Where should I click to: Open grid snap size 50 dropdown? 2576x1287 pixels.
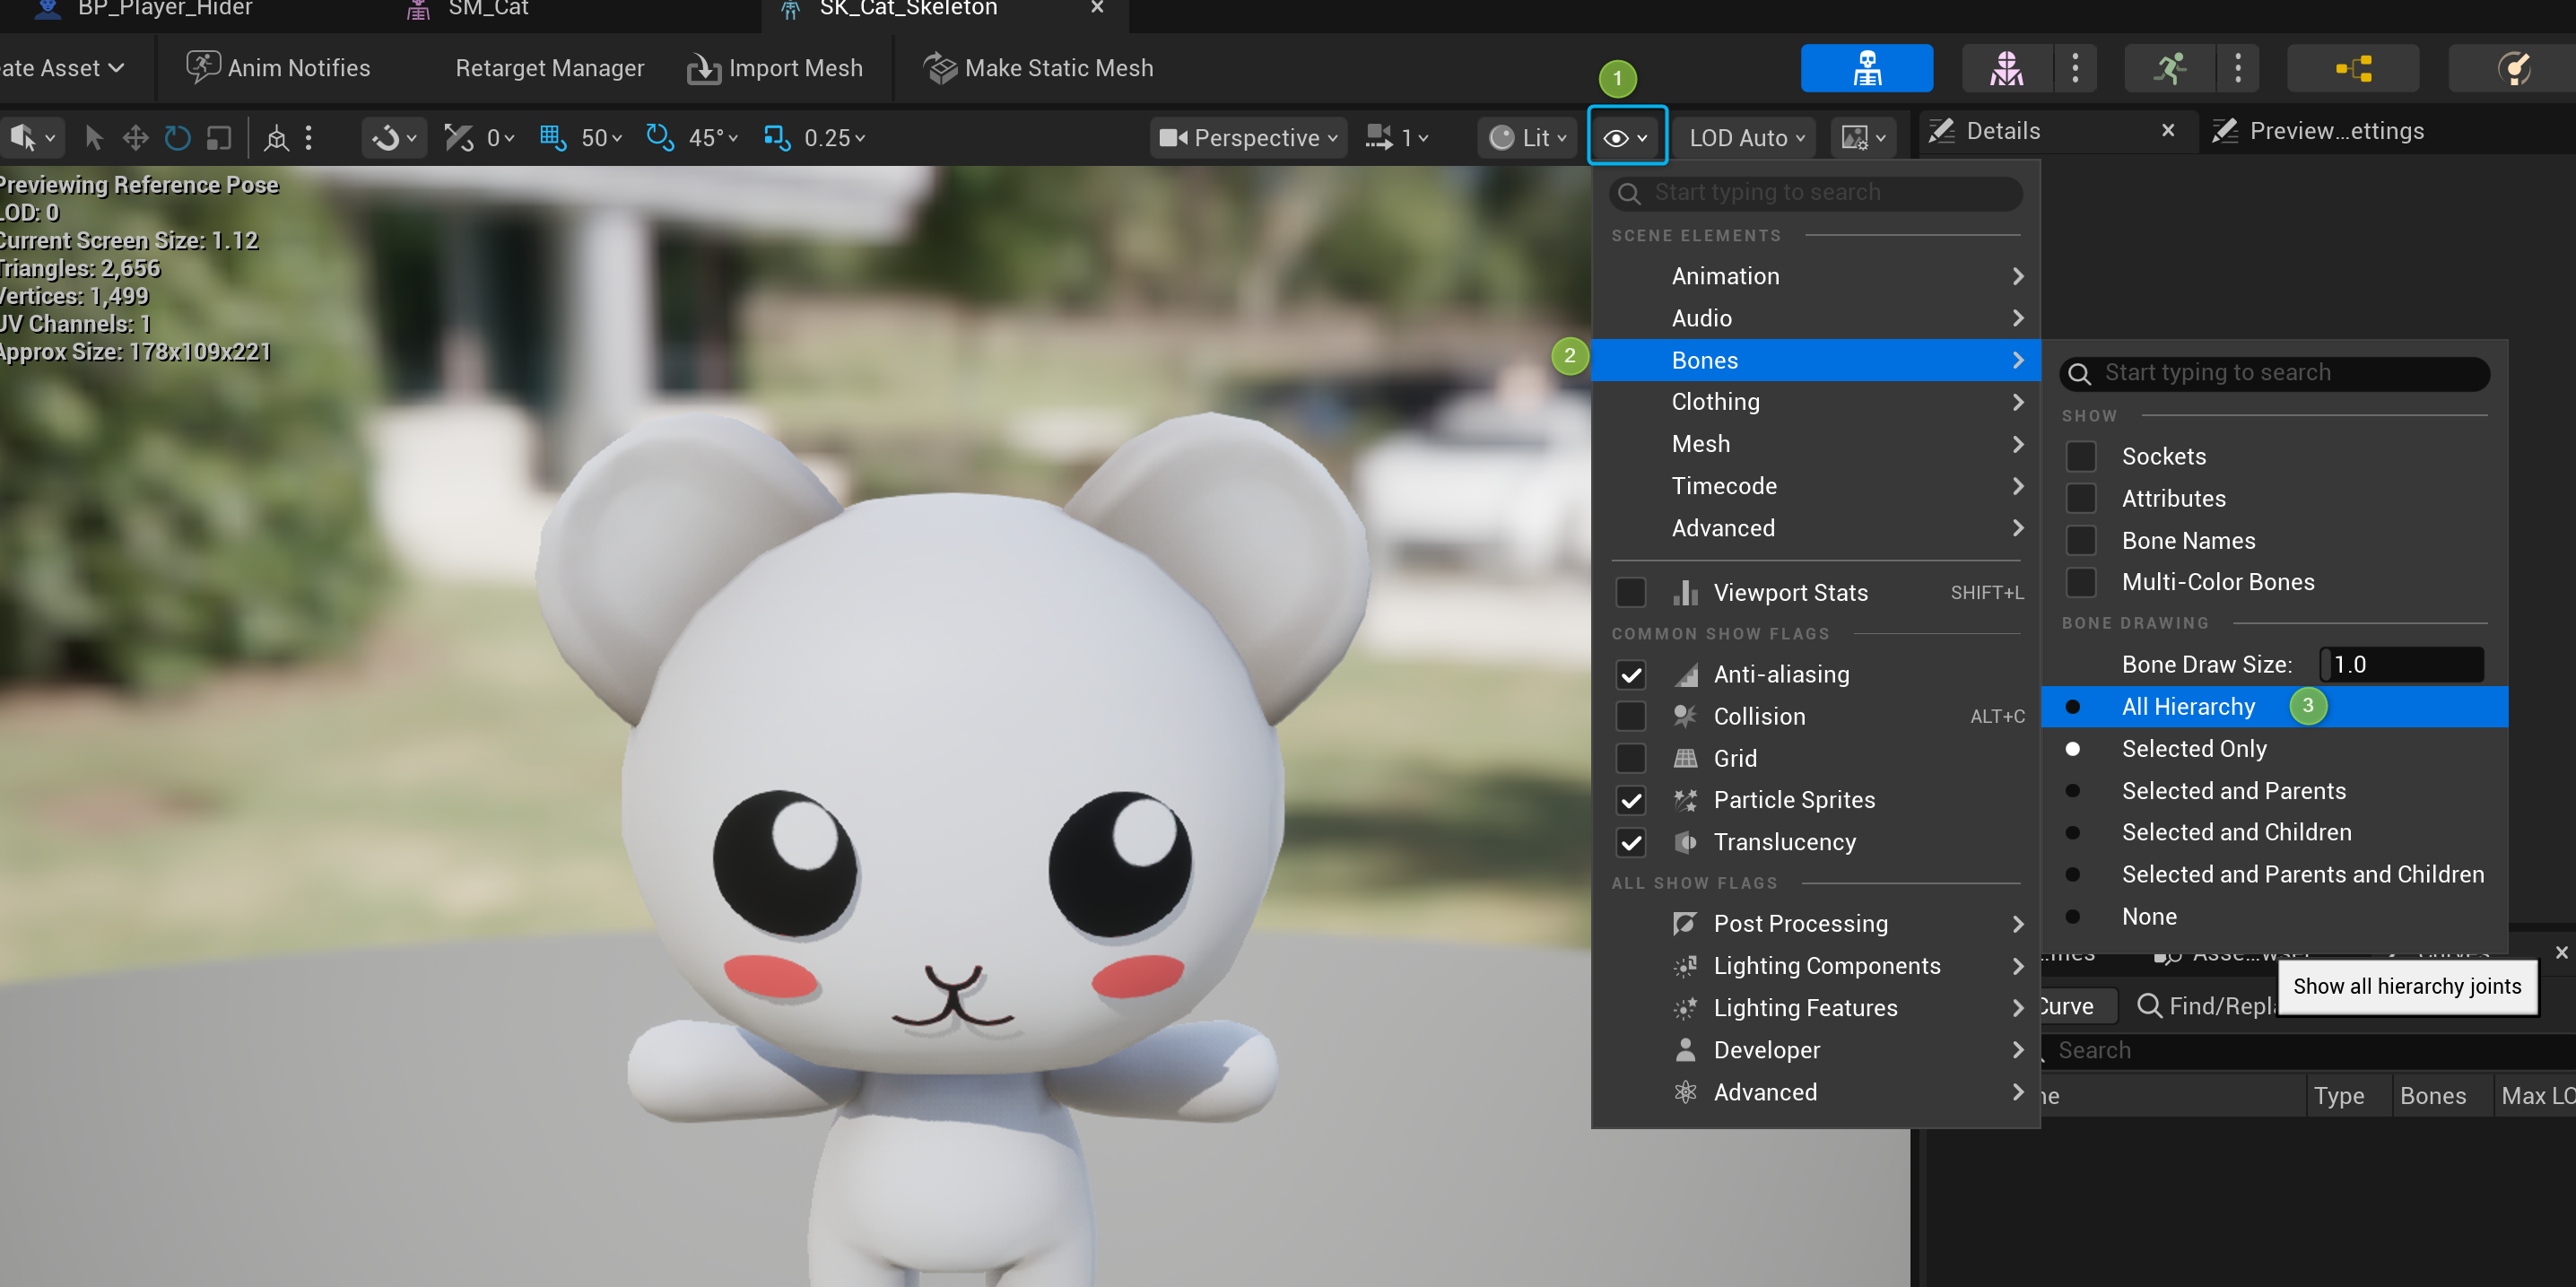602,137
